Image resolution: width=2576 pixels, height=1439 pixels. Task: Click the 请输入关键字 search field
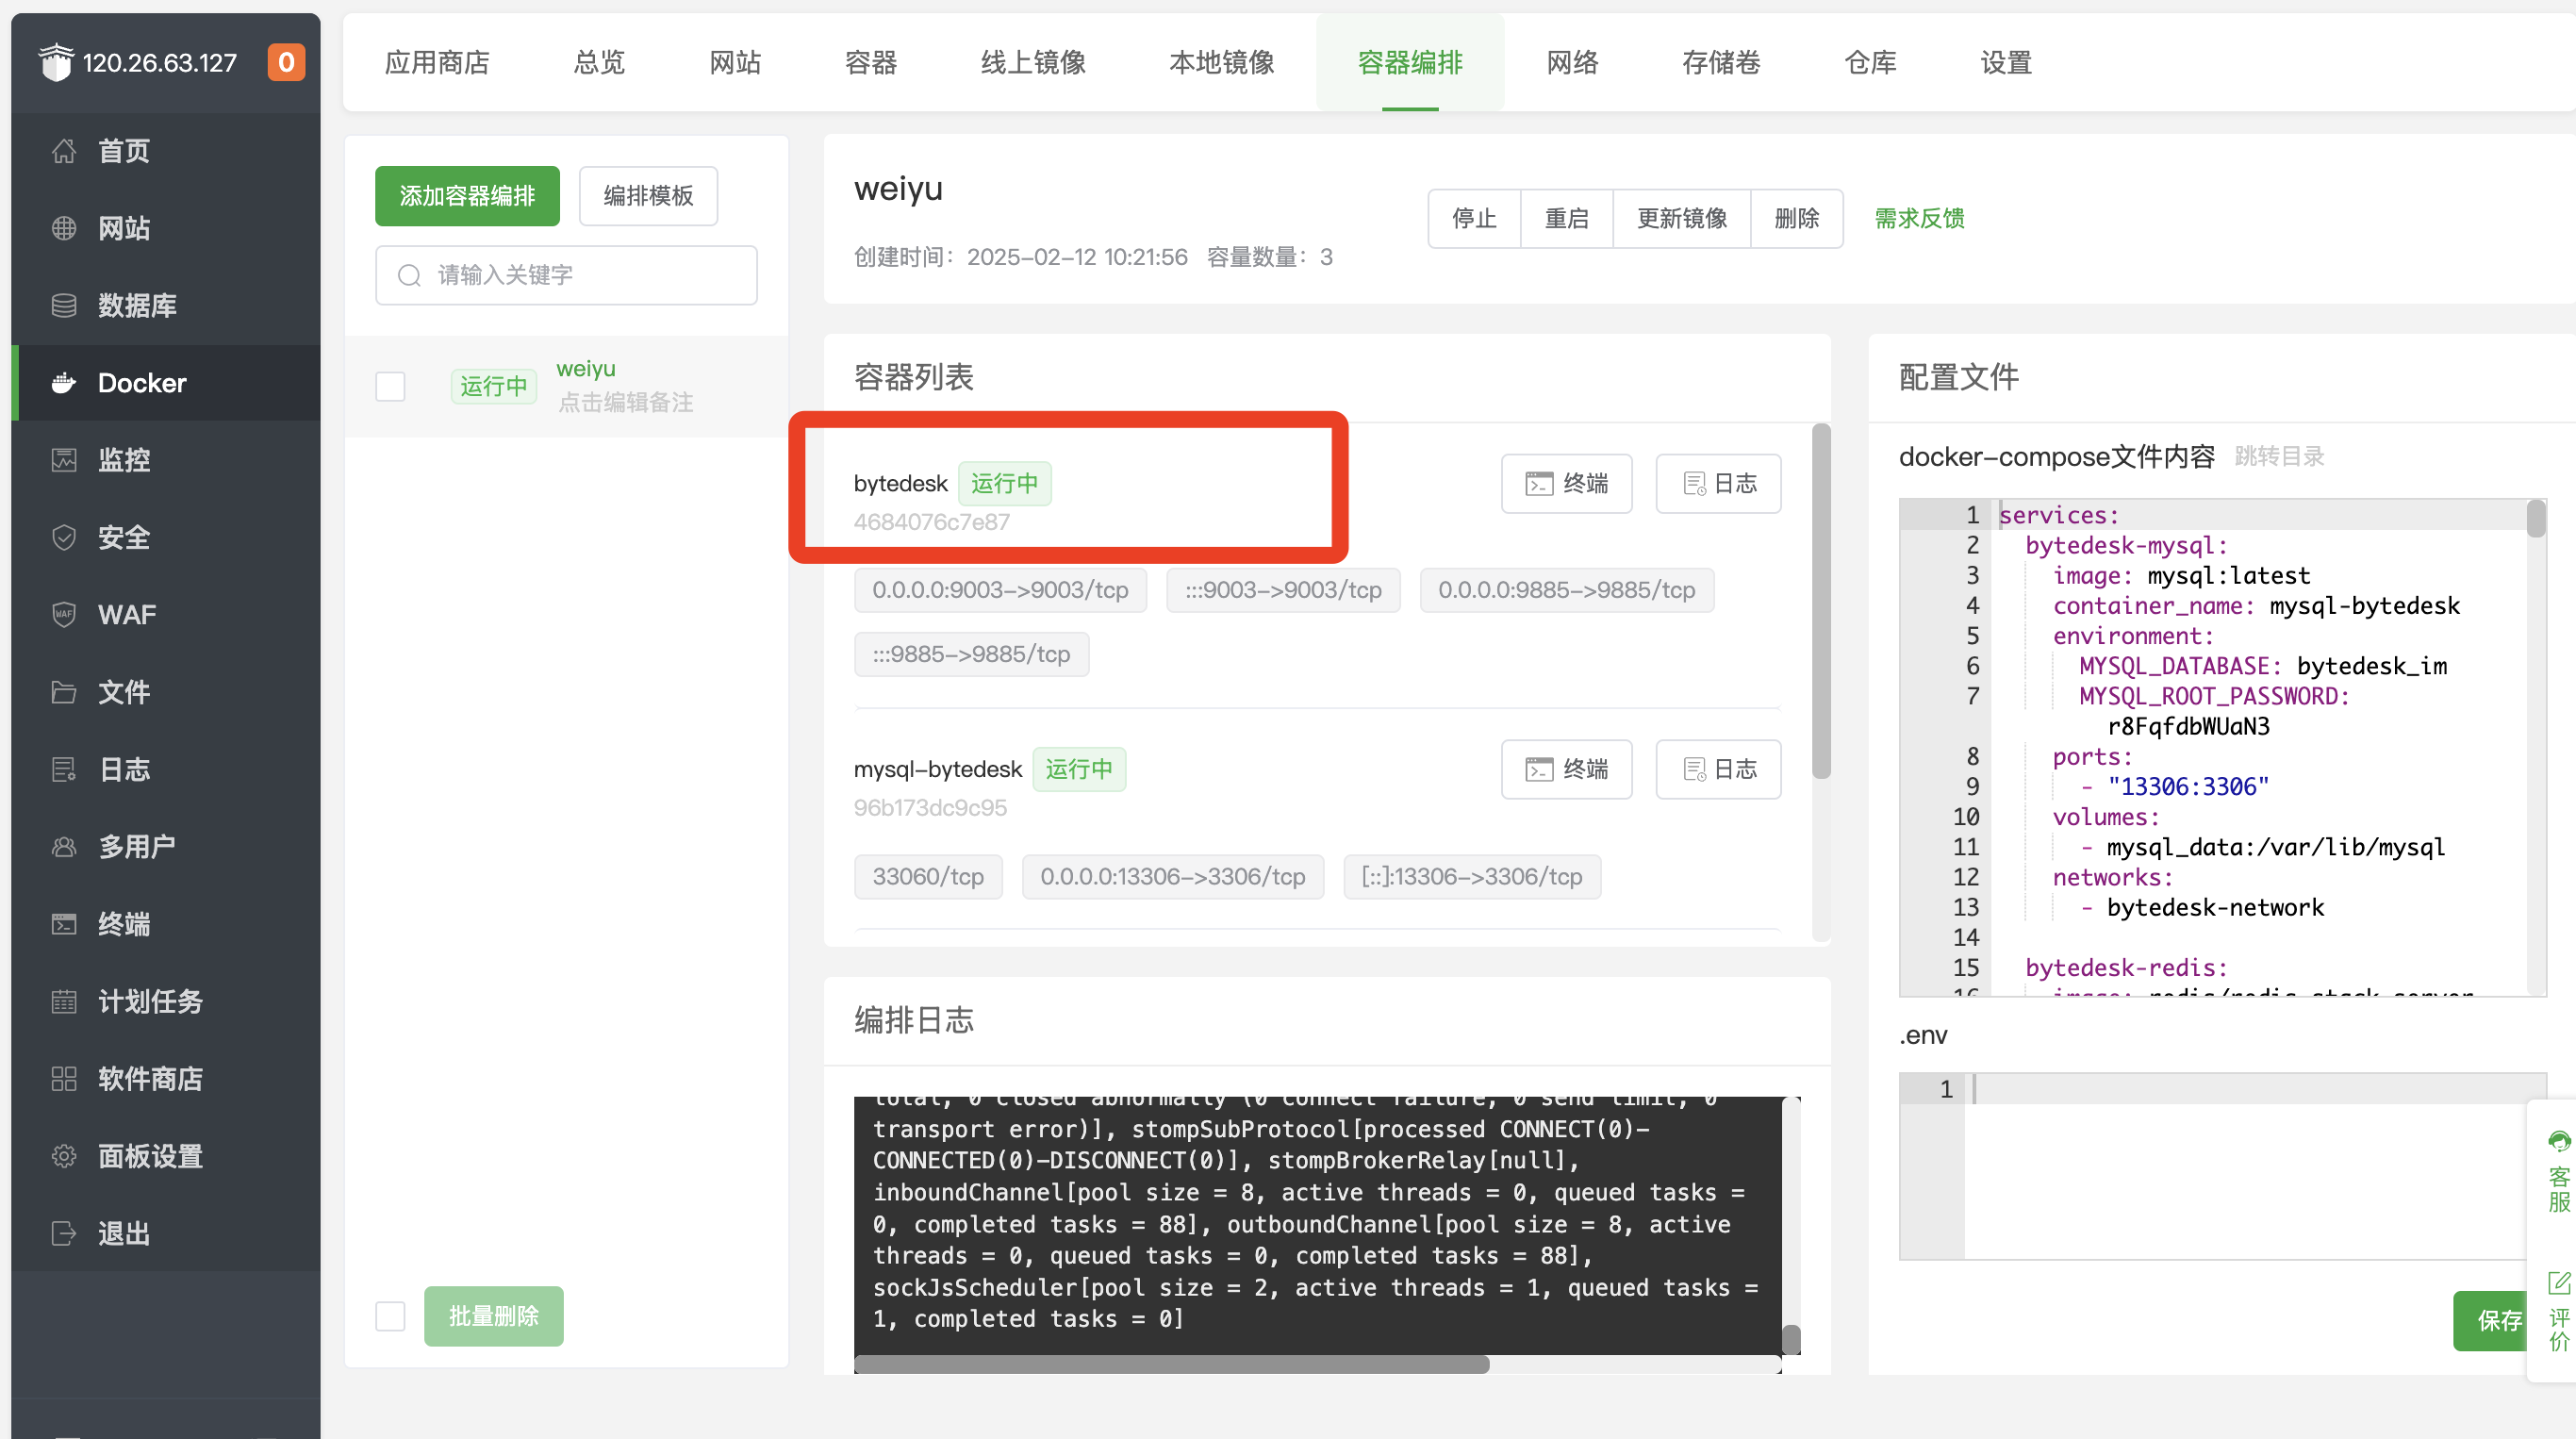[x=566, y=275]
